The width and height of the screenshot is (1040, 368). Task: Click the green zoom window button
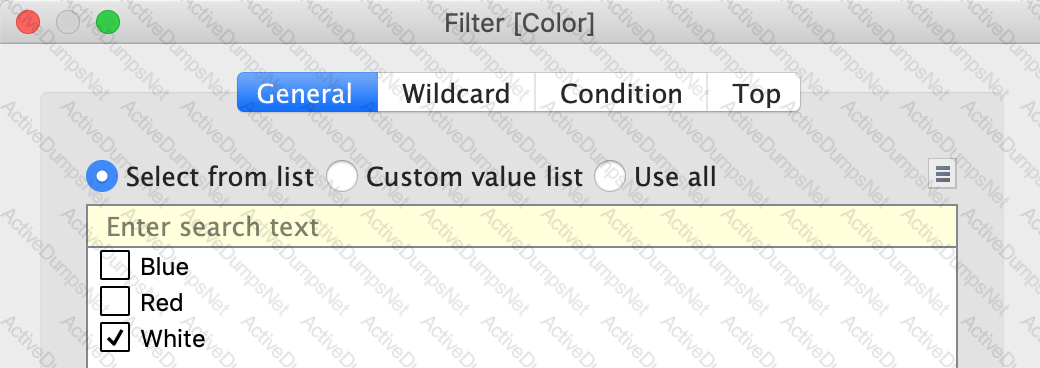pos(108,23)
